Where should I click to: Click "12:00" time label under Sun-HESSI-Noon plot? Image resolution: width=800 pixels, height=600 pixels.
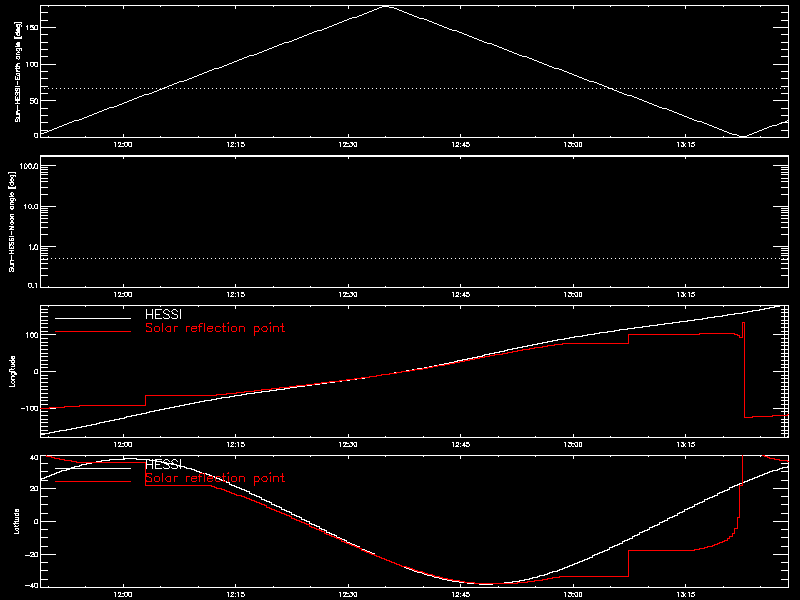click(x=123, y=295)
